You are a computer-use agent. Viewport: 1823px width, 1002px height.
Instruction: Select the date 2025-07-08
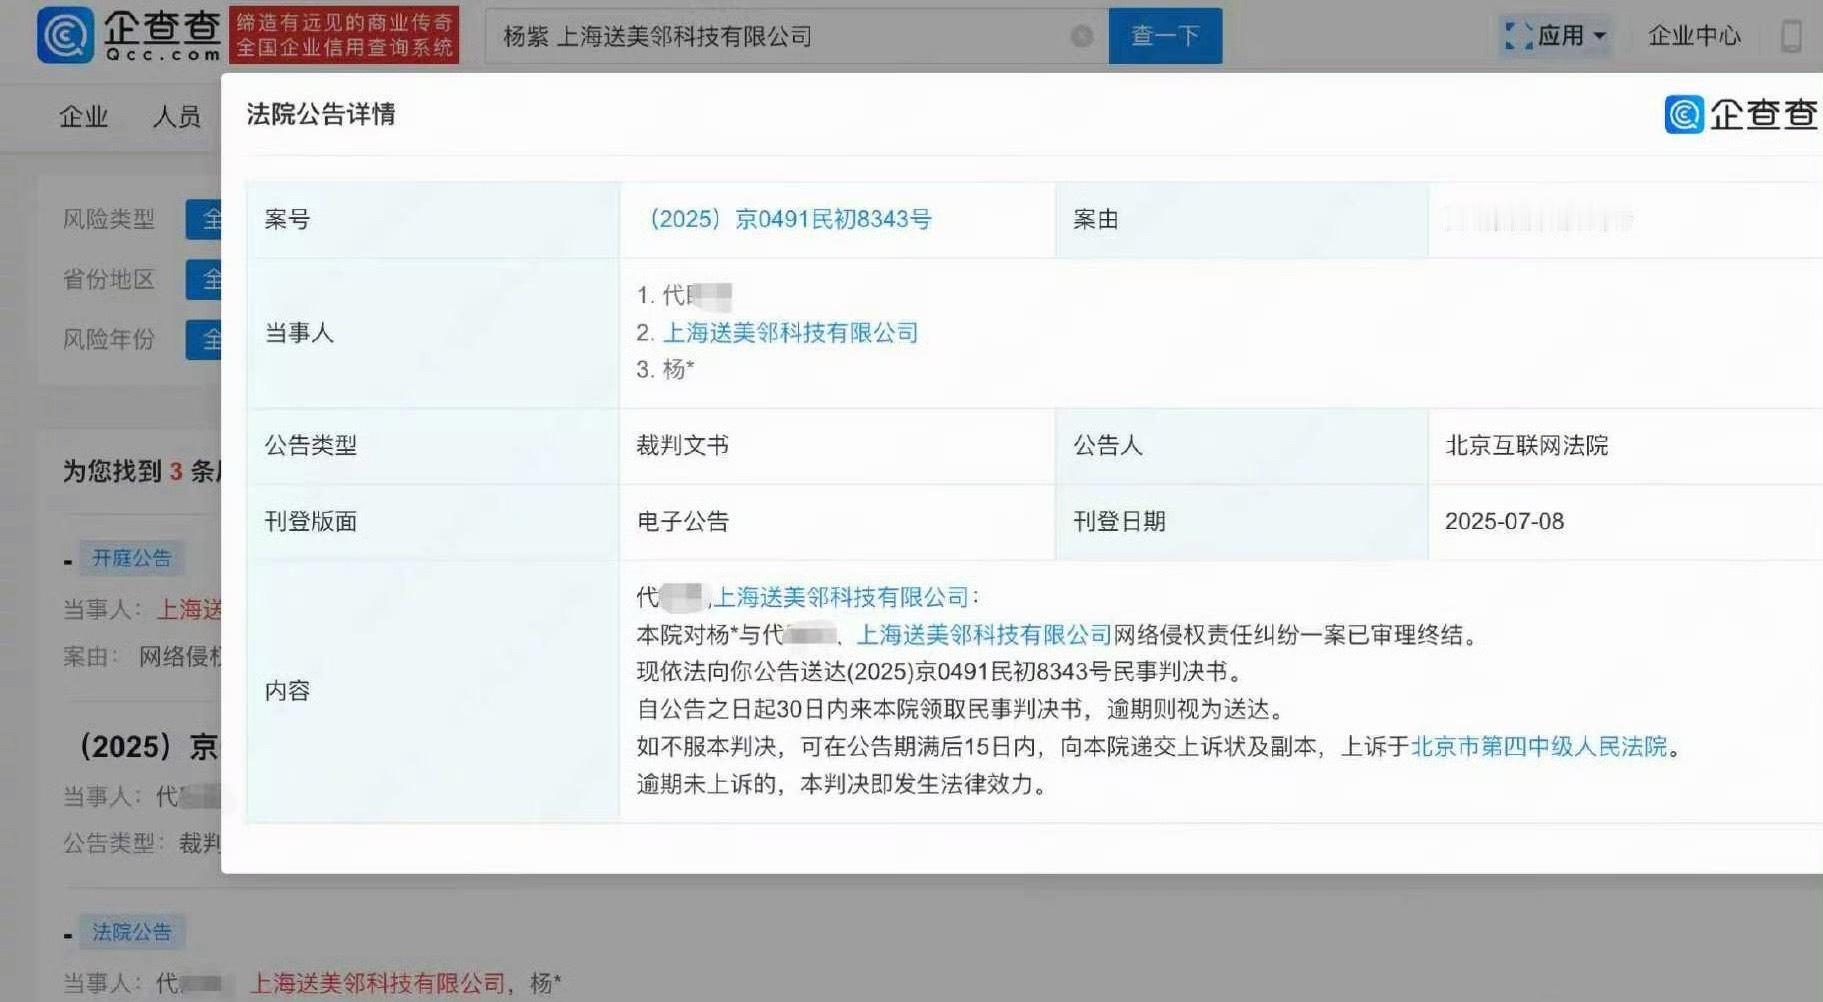1504,521
